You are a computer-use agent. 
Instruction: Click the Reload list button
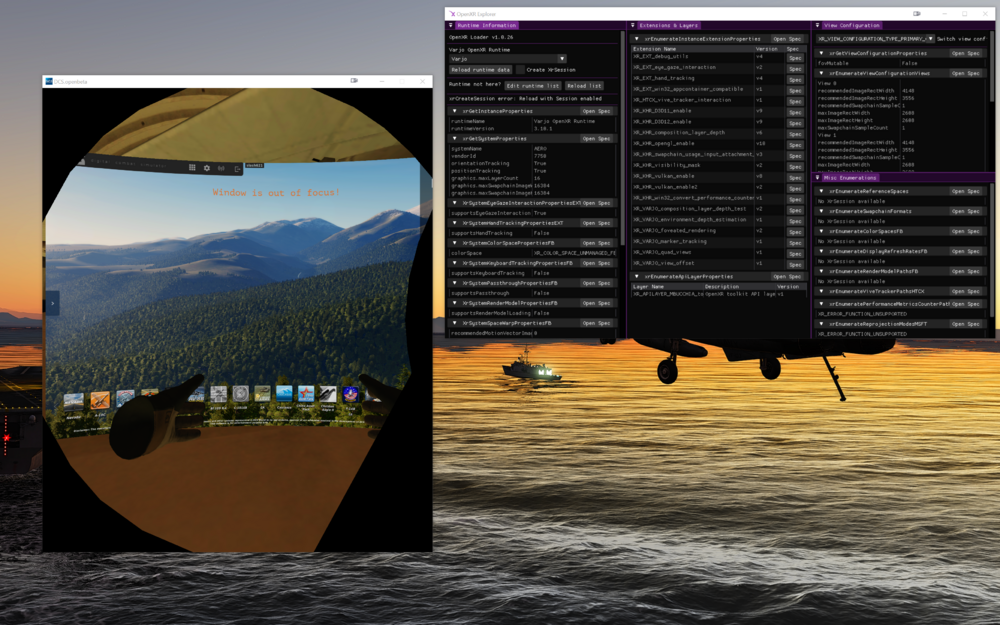(584, 85)
